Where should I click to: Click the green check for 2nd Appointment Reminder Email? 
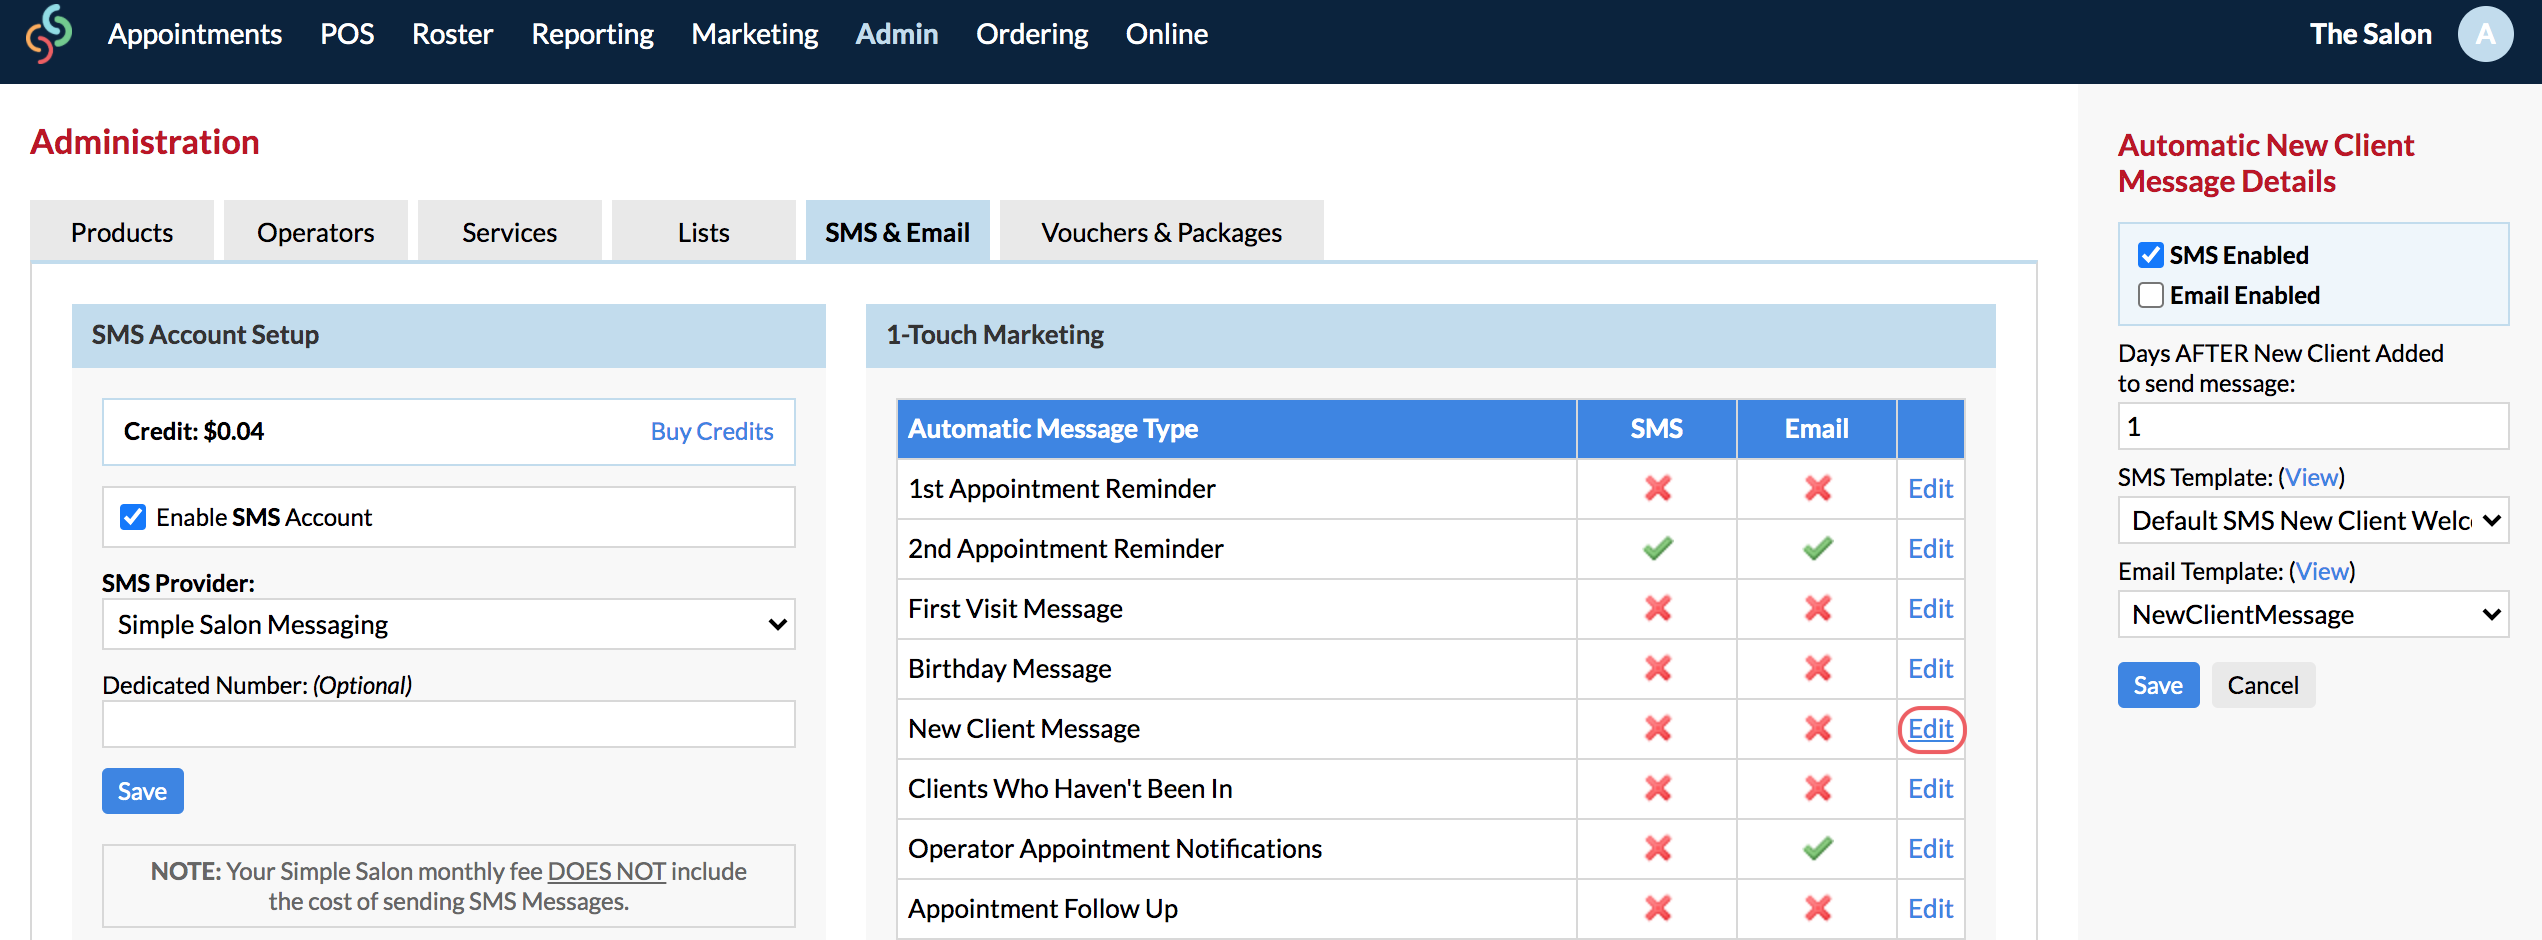click(x=1817, y=548)
